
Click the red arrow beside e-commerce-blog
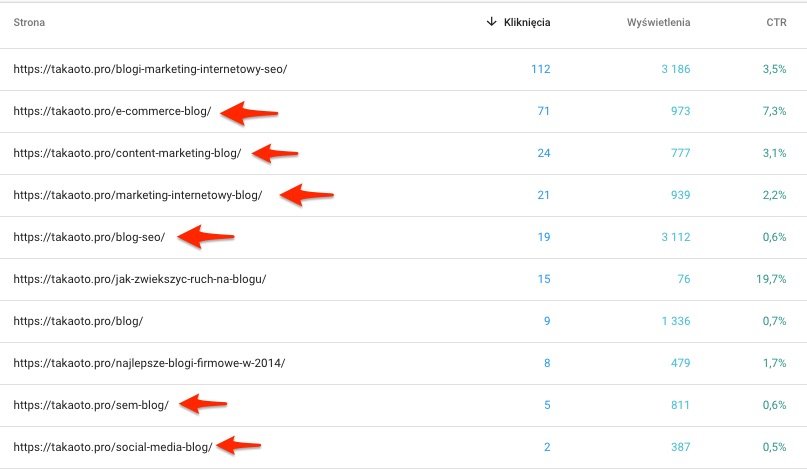coord(249,113)
